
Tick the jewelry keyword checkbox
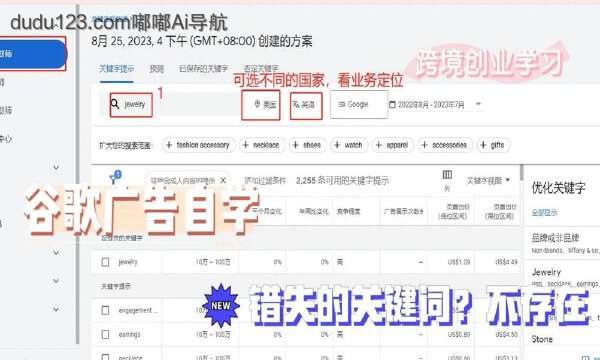(x=105, y=262)
